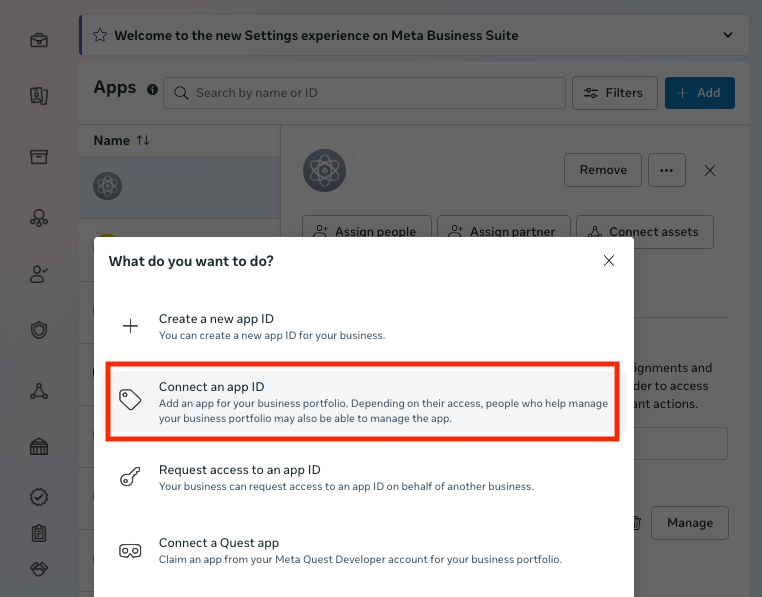Open the briefcase icon in sidebar

click(x=39, y=40)
